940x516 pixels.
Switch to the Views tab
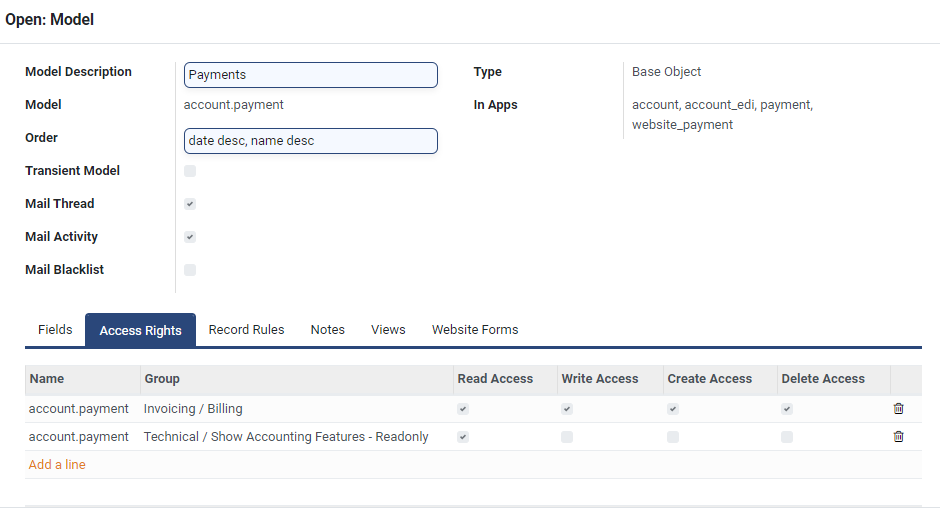click(388, 330)
